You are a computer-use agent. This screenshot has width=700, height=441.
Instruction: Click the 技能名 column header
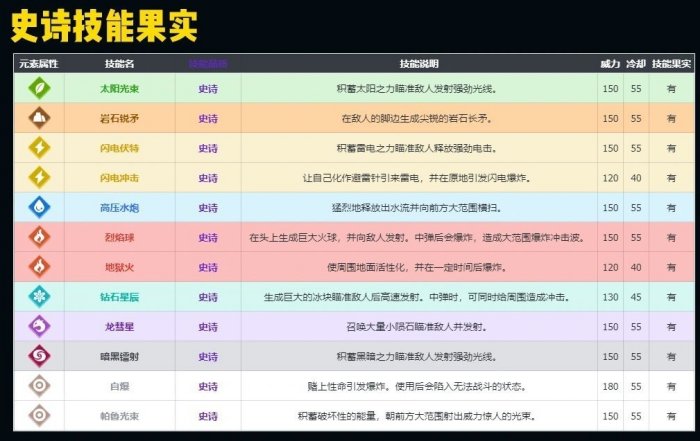tap(120, 63)
